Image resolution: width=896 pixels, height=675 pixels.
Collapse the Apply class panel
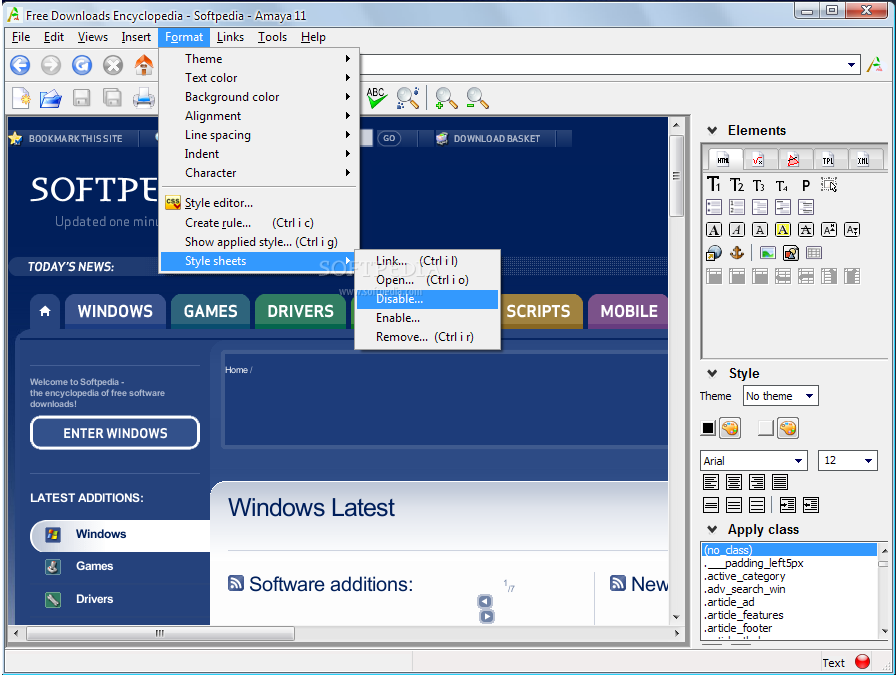coord(712,529)
